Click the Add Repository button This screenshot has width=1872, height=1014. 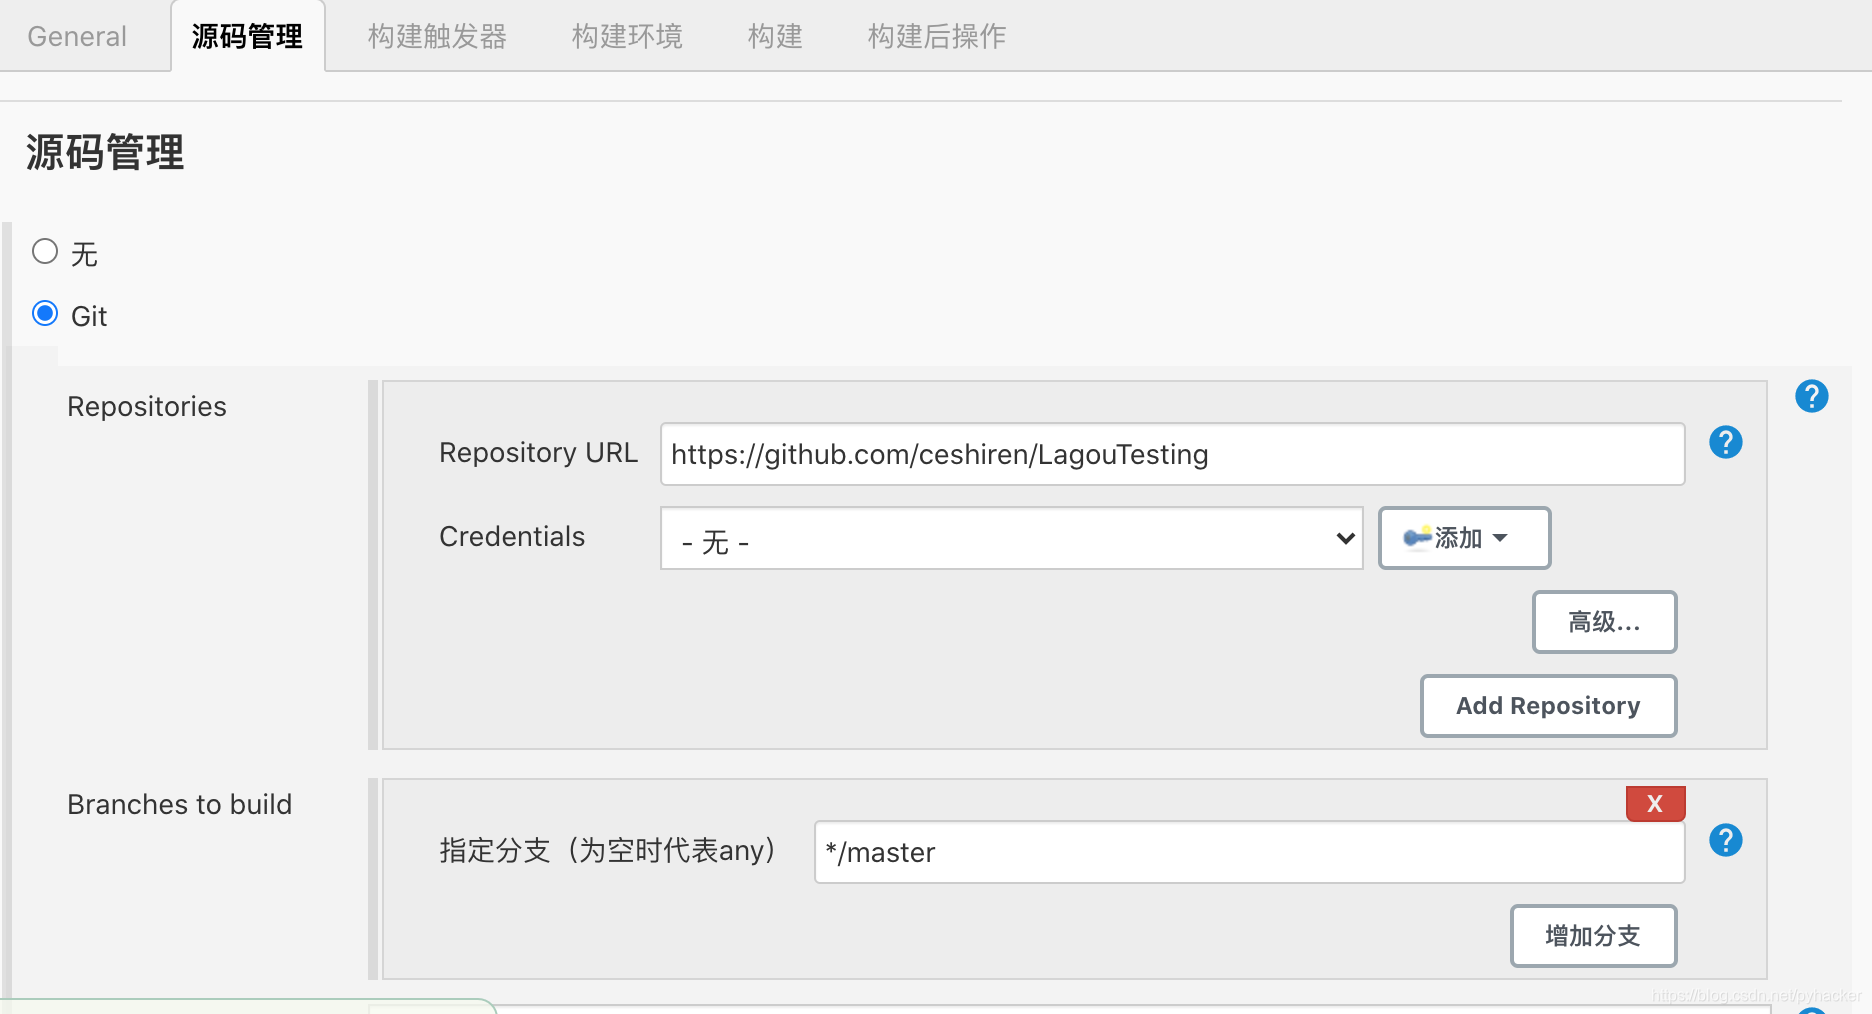pyautogui.click(x=1548, y=706)
